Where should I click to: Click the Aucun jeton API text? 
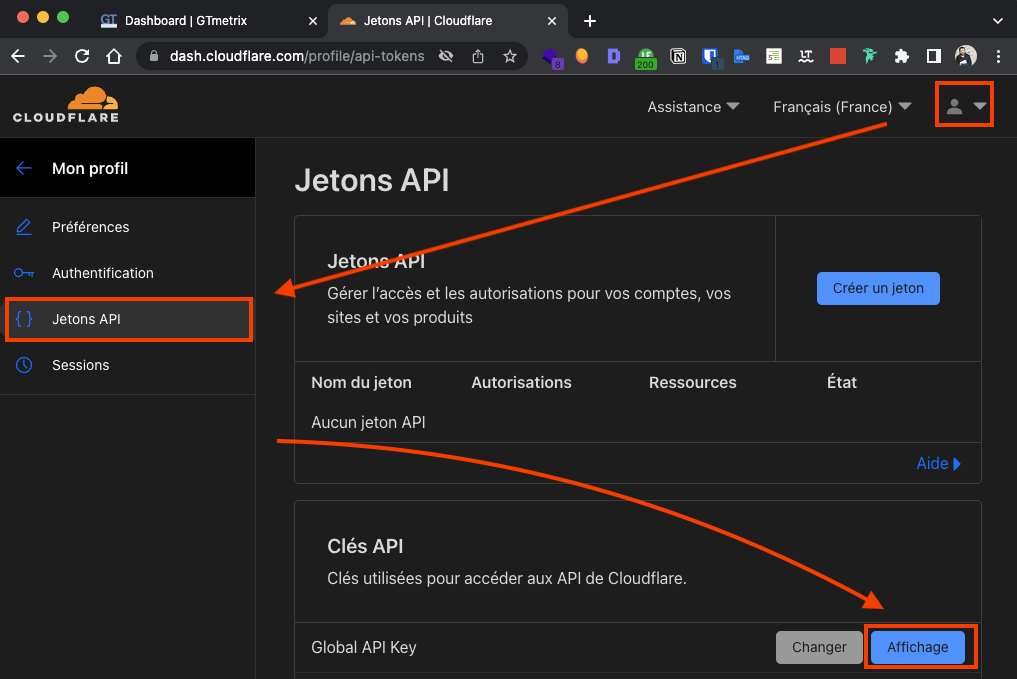[x=368, y=422]
